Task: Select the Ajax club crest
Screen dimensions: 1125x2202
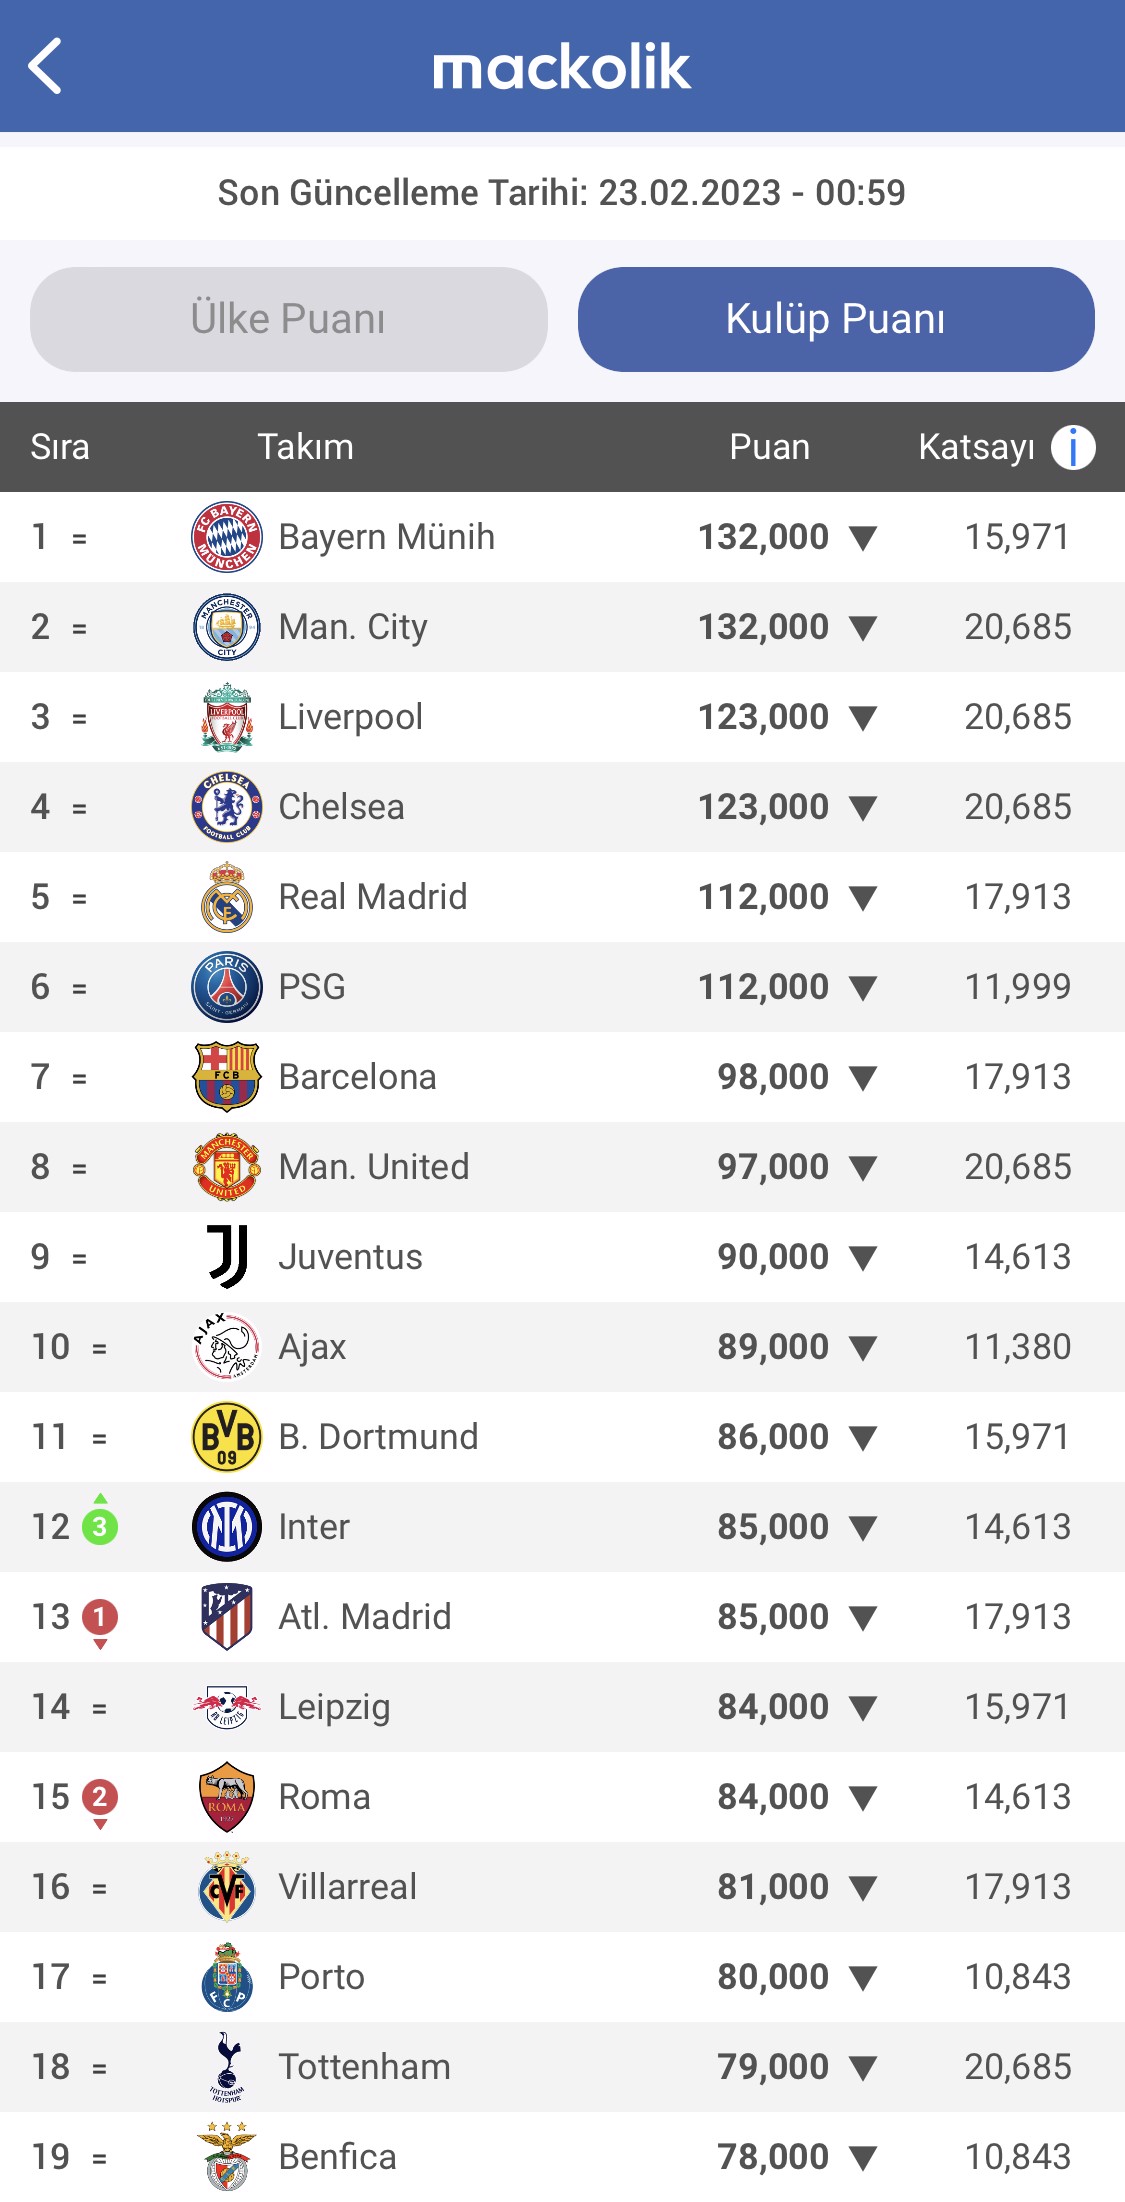Action: pyautogui.click(x=226, y=1346)
